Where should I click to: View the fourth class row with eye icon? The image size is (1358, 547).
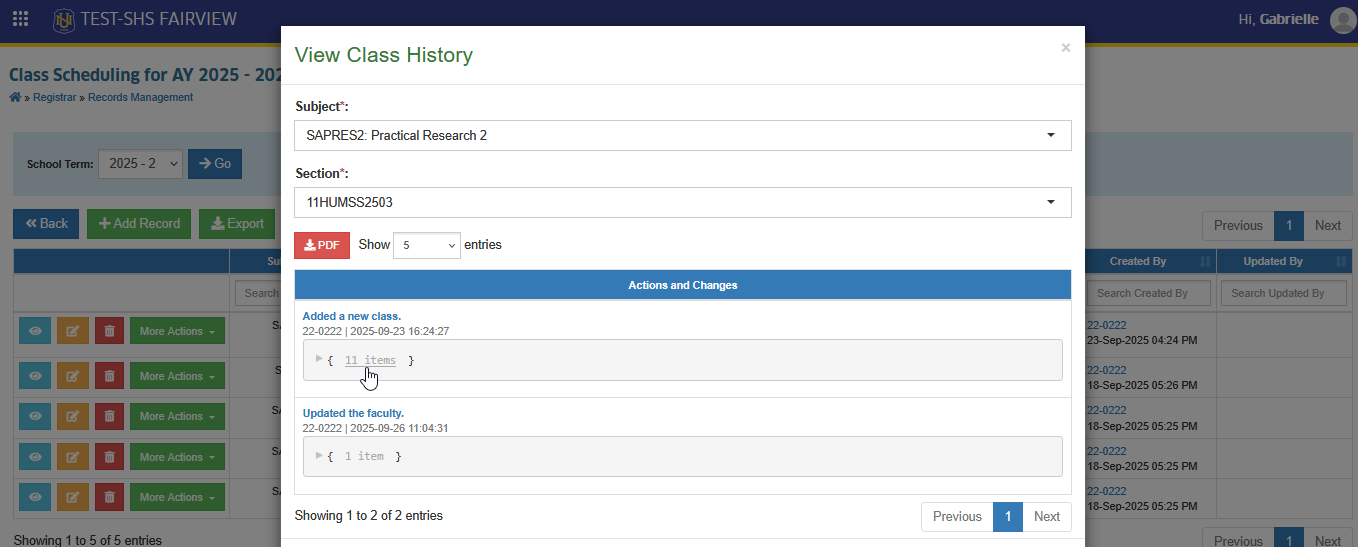pyautogui.click(x=35, y=457)
